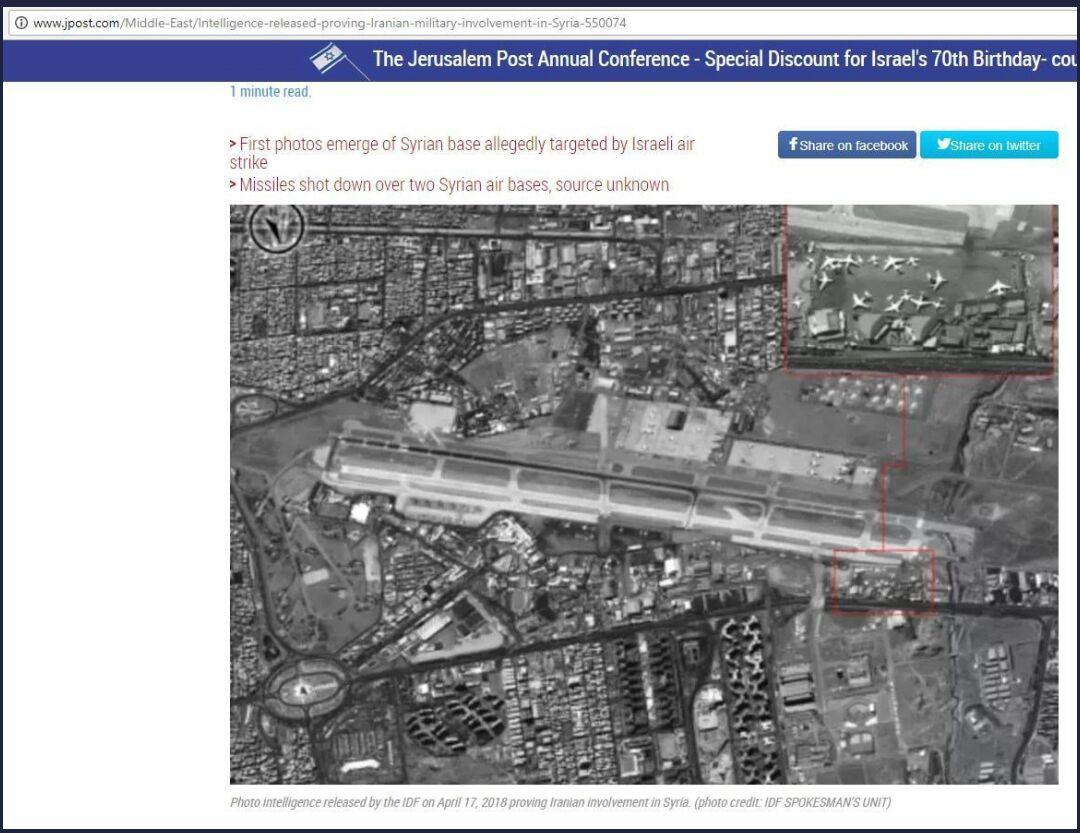Click the compass rose on satellite image
Screen dimensions: 1080x833
tap(277, 227)
